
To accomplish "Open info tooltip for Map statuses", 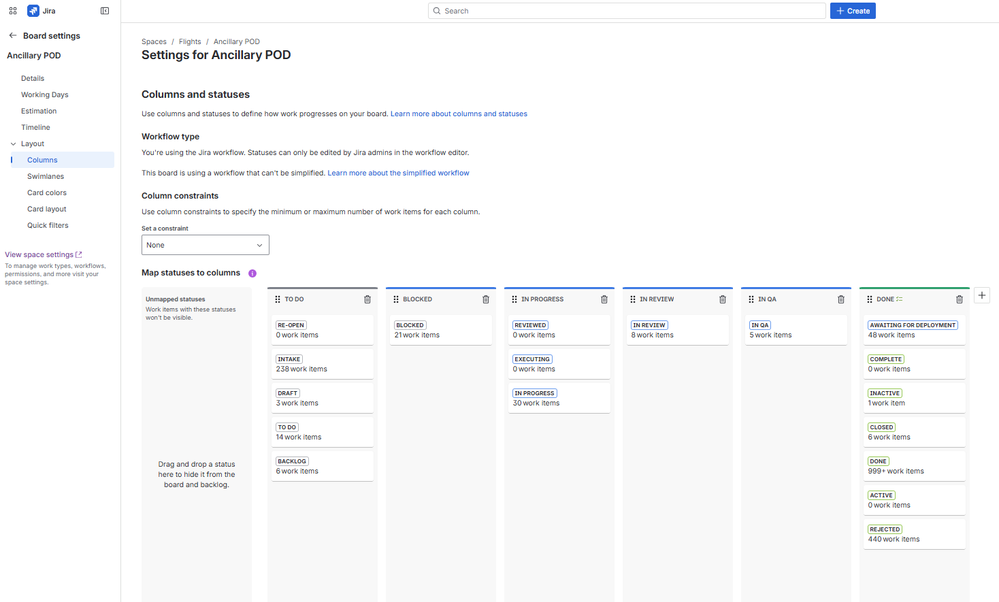I will pos(252,273).
